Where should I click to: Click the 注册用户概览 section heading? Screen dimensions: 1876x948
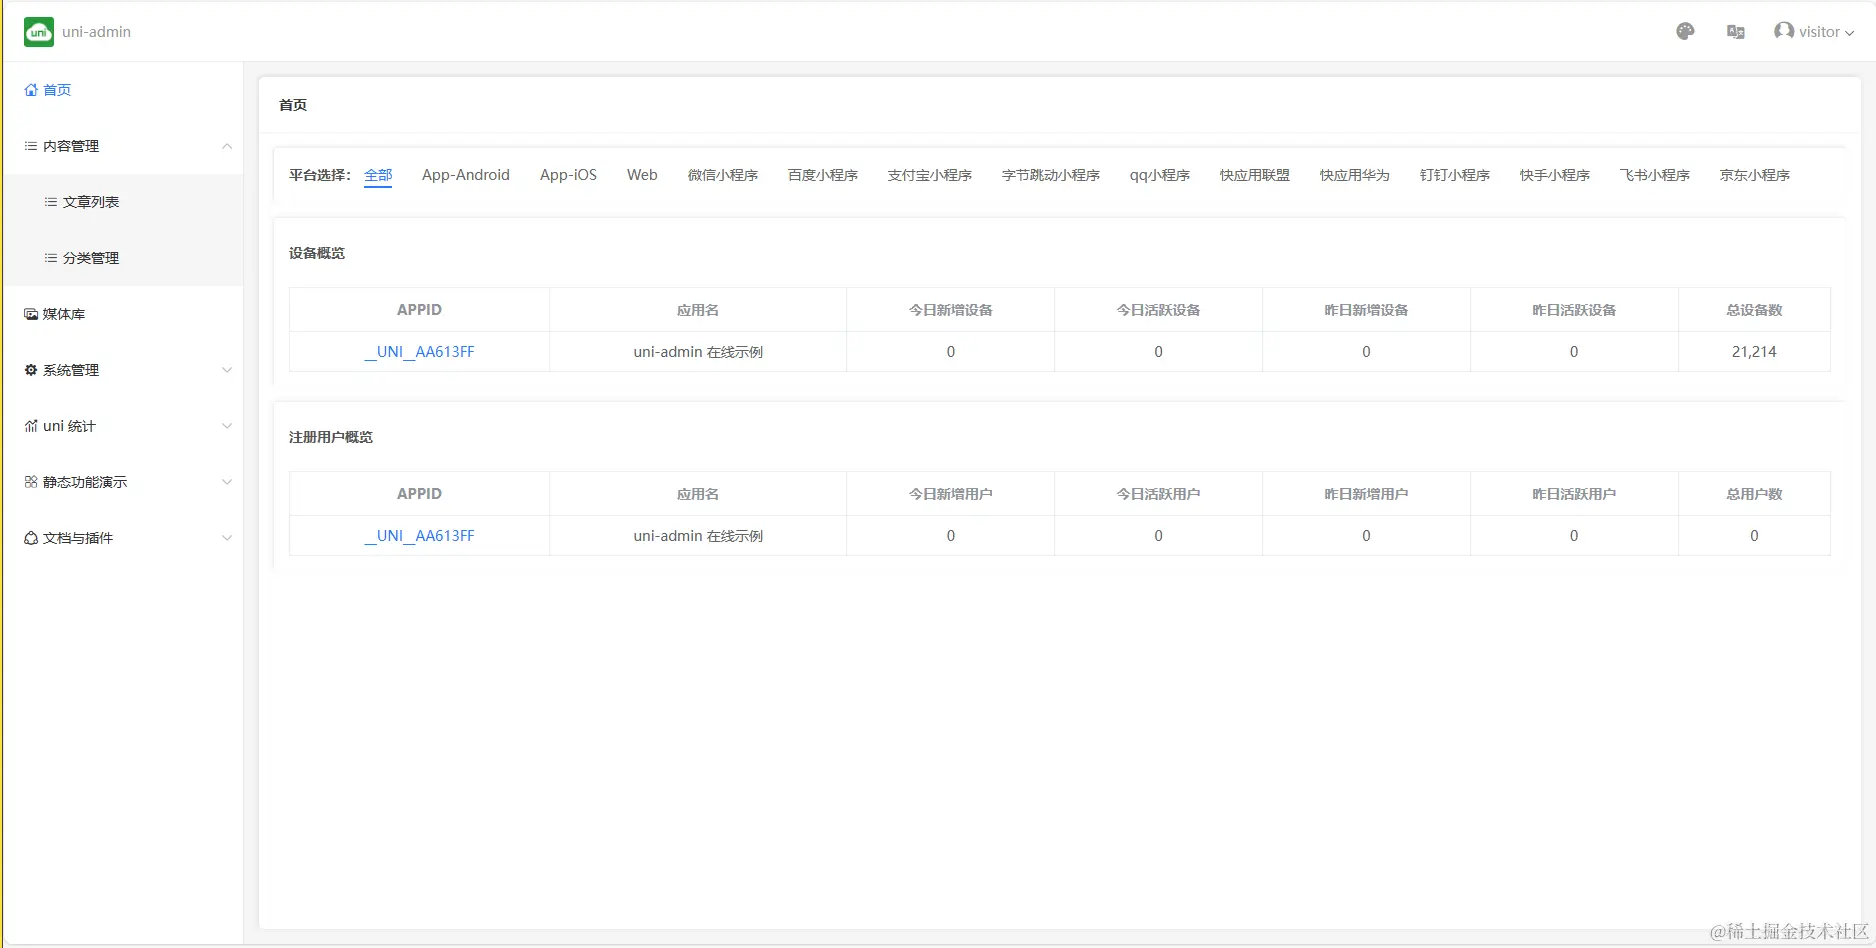click(x=331, y=437)
